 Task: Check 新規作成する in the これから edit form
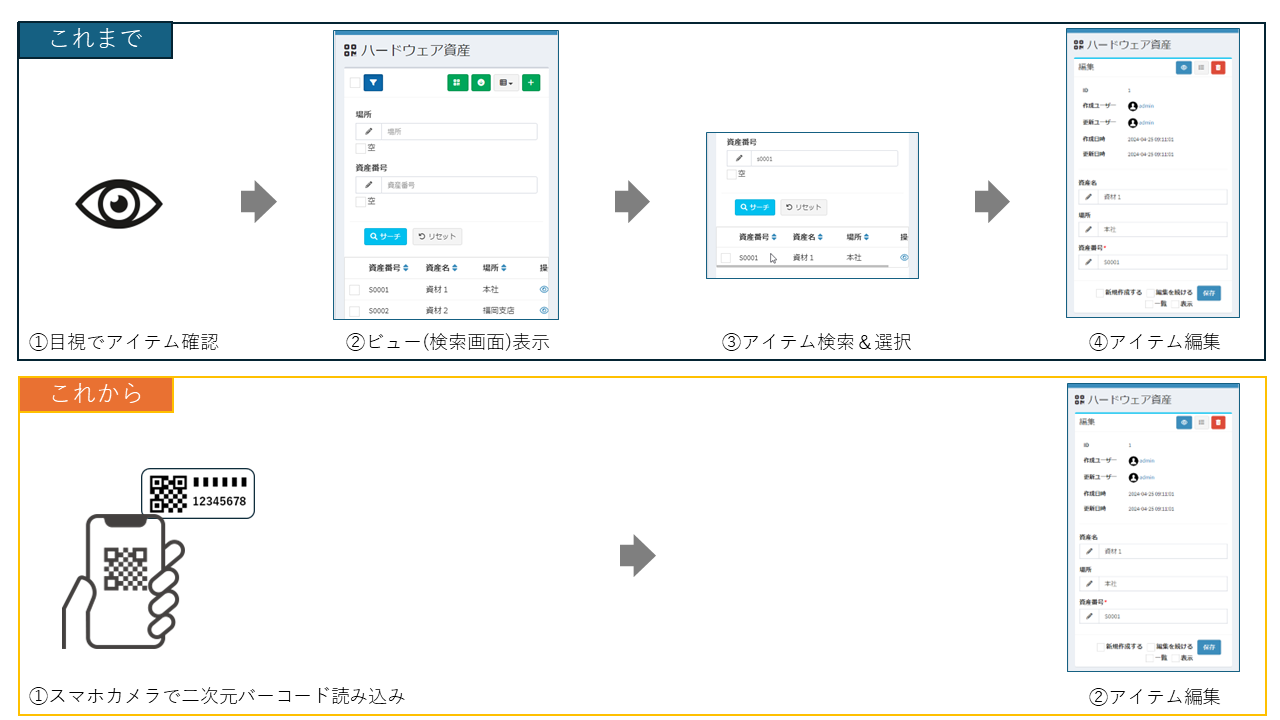point(1101,647)
